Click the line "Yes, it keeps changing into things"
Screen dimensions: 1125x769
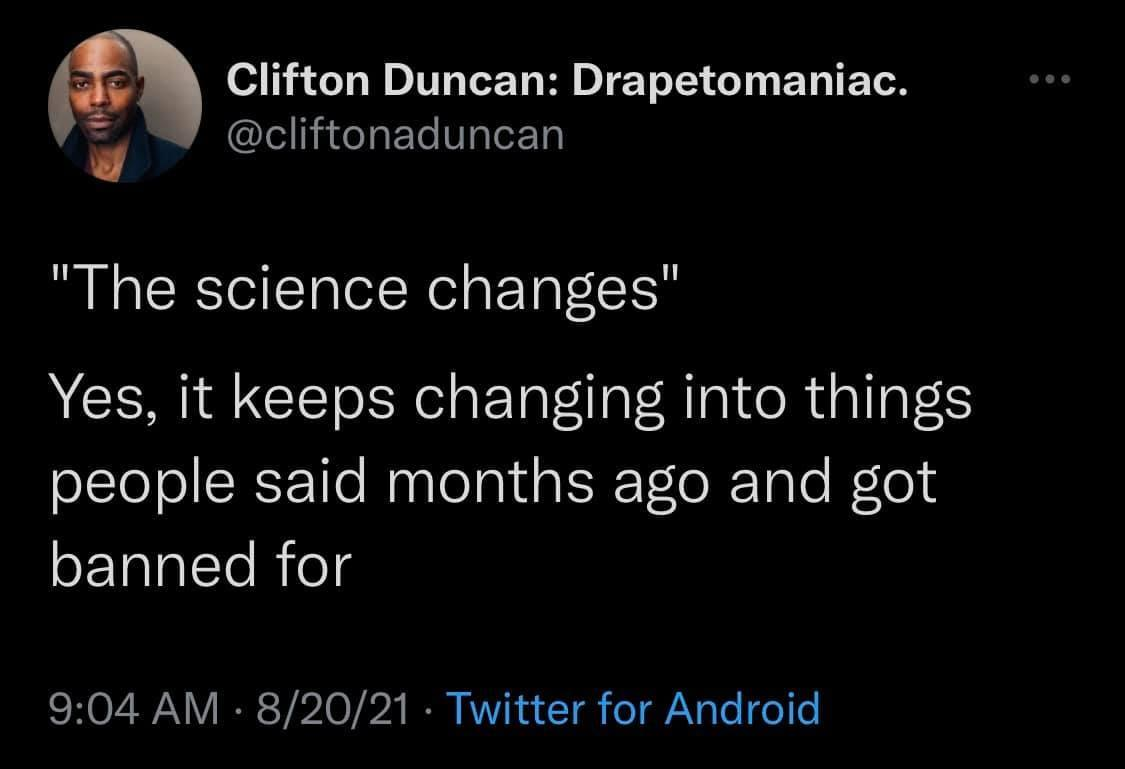coord(510,402)
